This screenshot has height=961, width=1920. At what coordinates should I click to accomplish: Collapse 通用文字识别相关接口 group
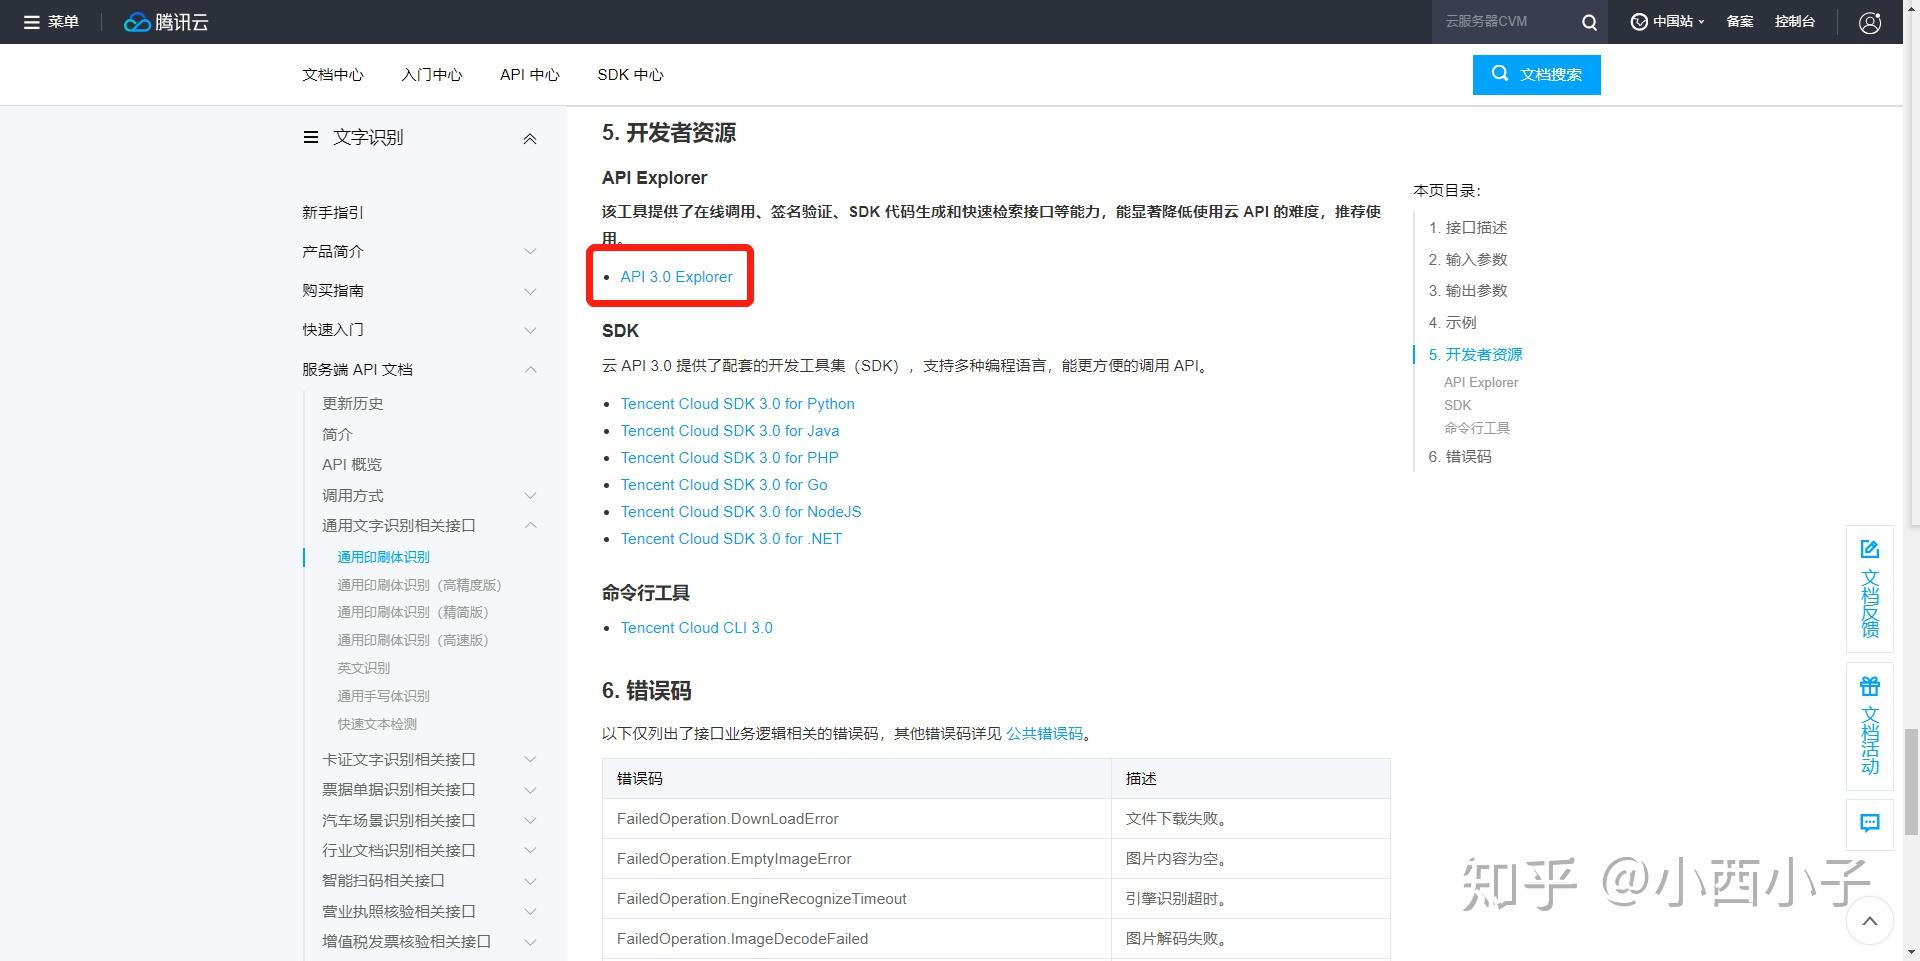530,526
